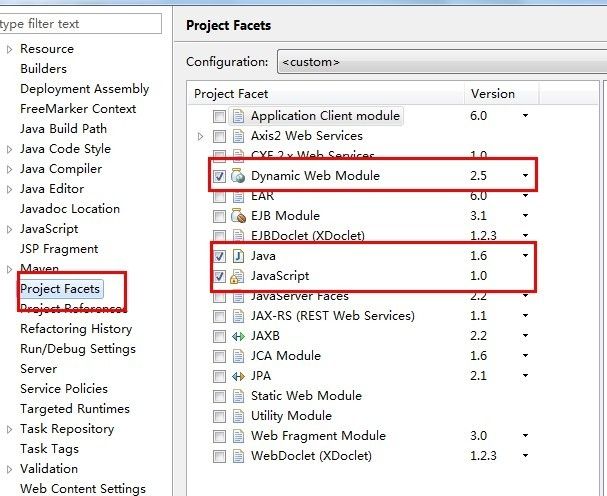Click the JPA facet icon
The height and width of the screenshot is (496, 607).
coord(238,376)
